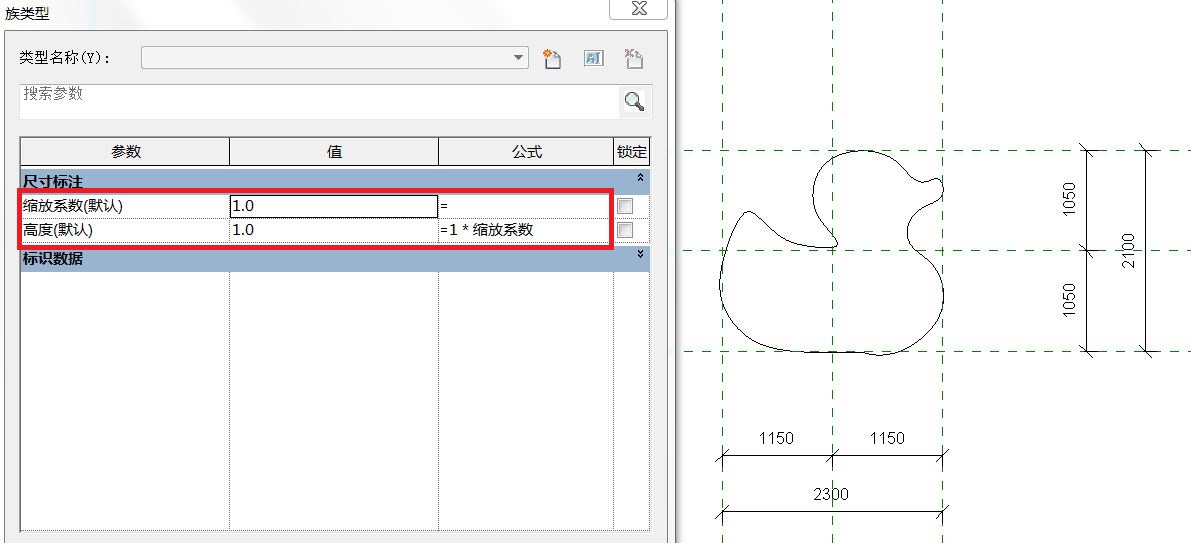
Task: Select the upper 1050 dimension
Action: [x=1069, y=199]
